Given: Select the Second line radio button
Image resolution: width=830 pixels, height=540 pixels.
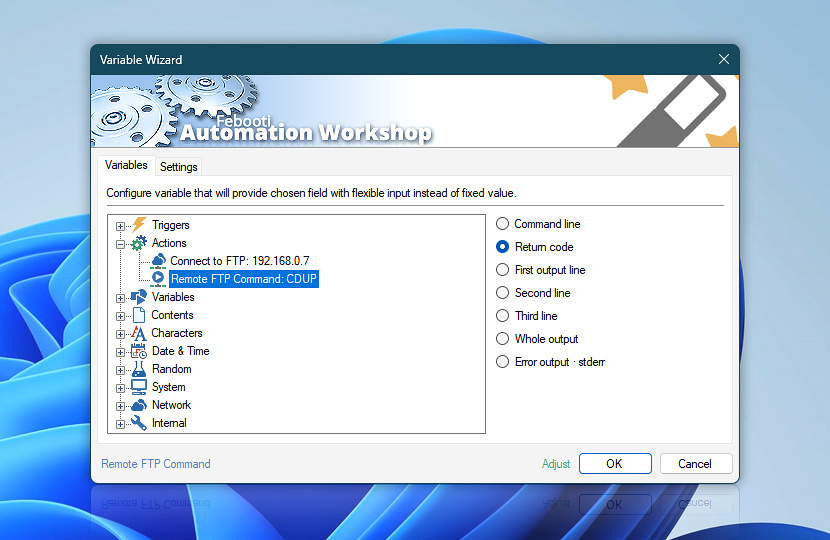Looking at the screenshot, I should (x=502, y=293).
